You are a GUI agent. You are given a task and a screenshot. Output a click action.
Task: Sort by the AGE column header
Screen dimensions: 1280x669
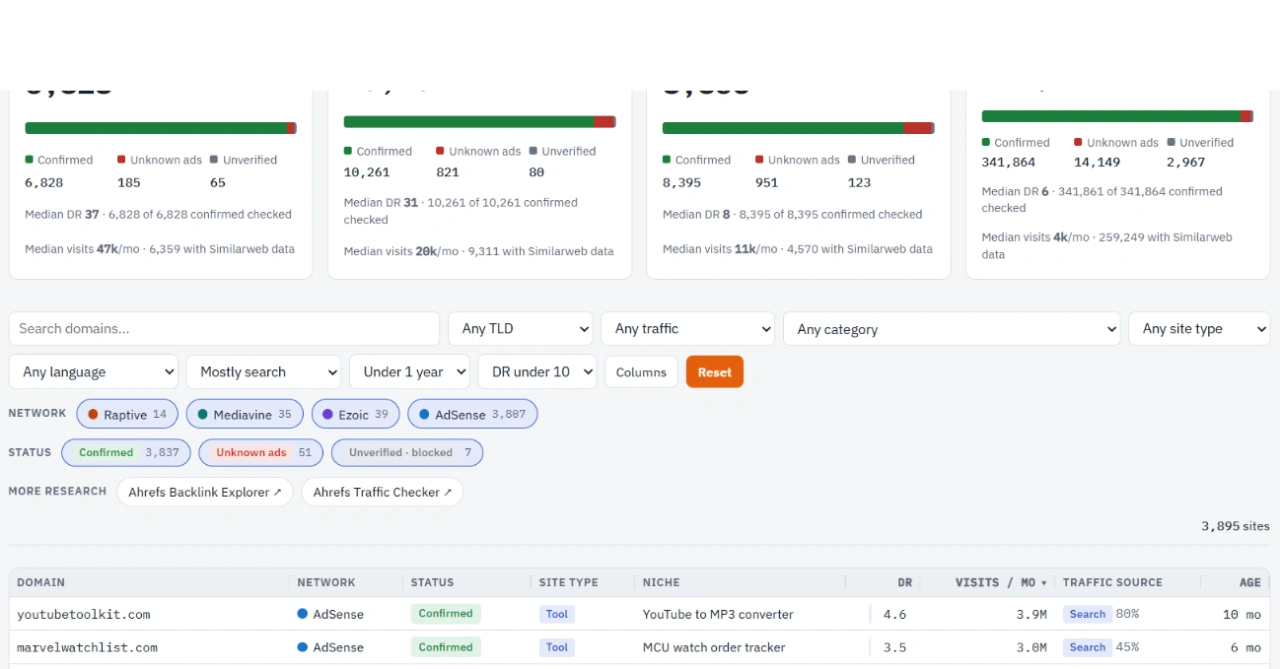(1249, 582)
